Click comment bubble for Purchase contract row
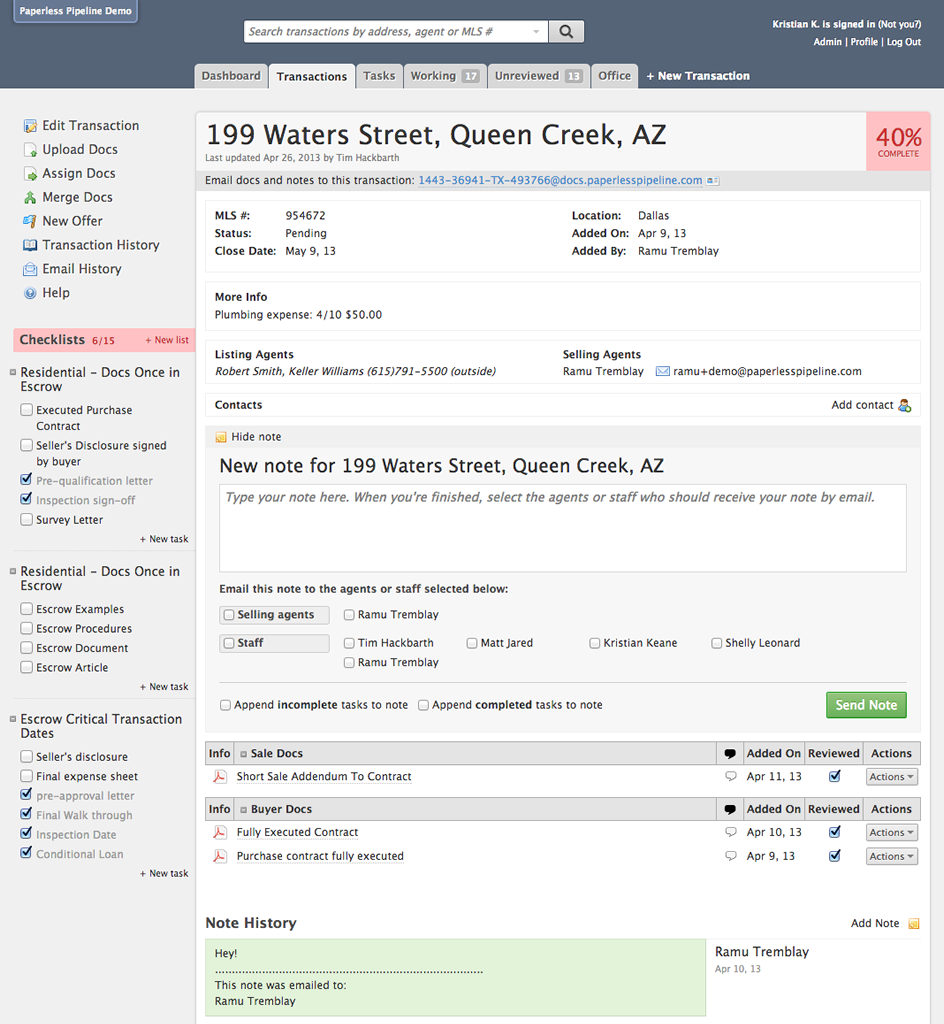This screenshot has width=944, height=1024. (731, 856)
